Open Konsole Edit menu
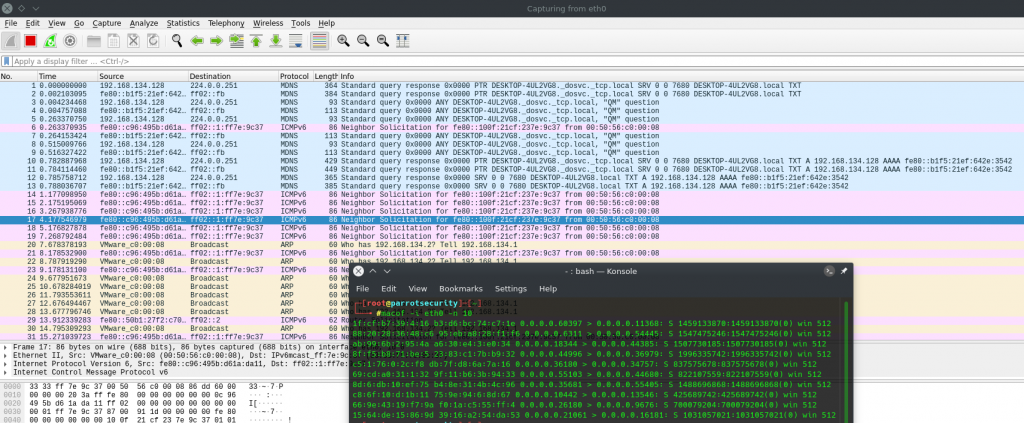 click(x=389, y=289)
